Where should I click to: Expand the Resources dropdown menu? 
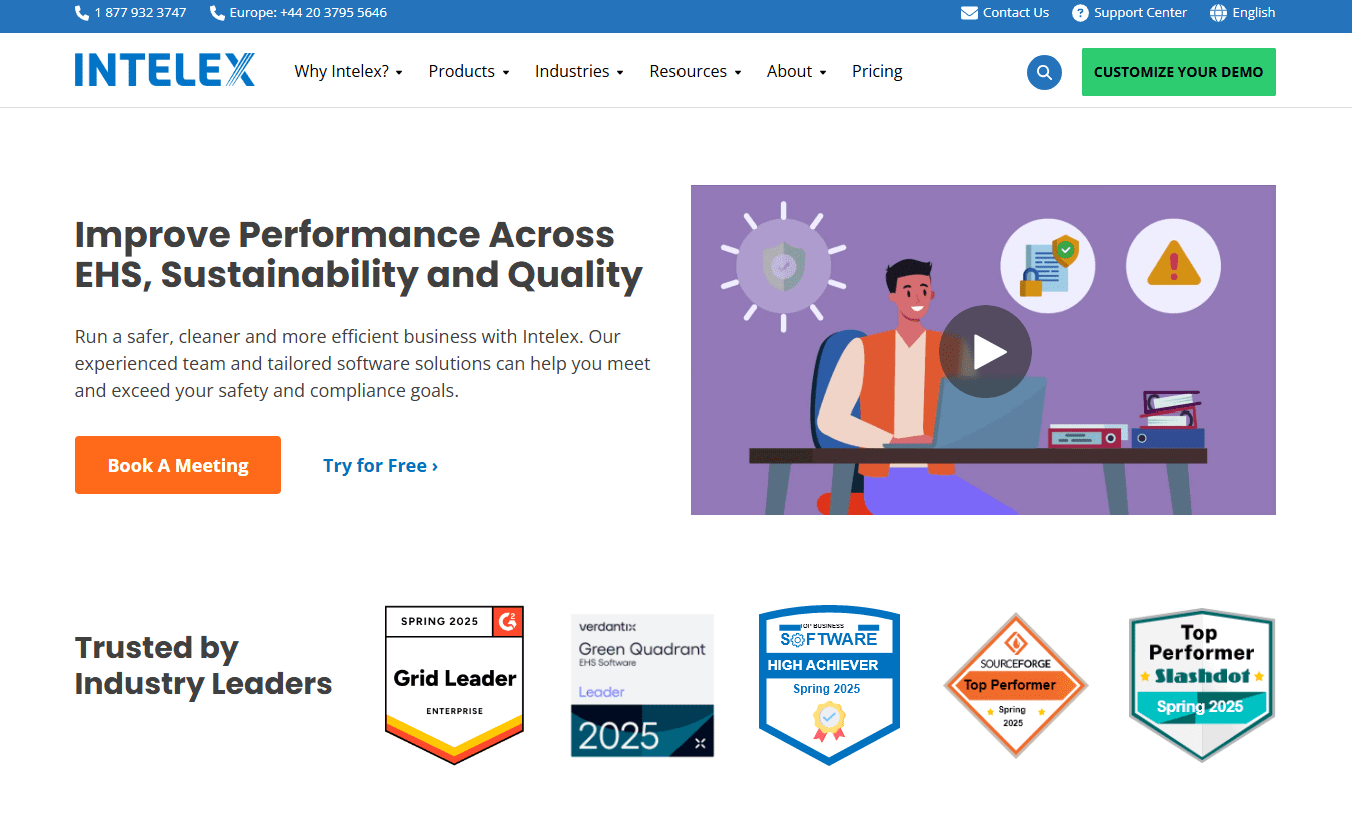pyautogui.click(x=695, y=71)
